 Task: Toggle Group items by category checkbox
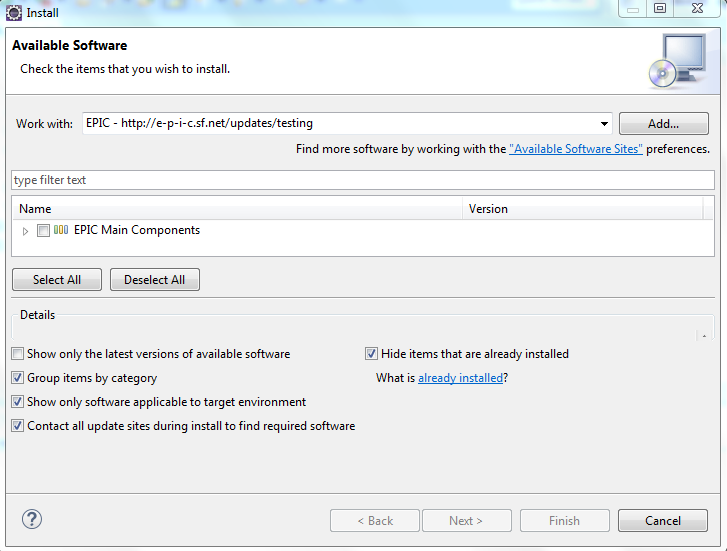click(x=18, y=378)
